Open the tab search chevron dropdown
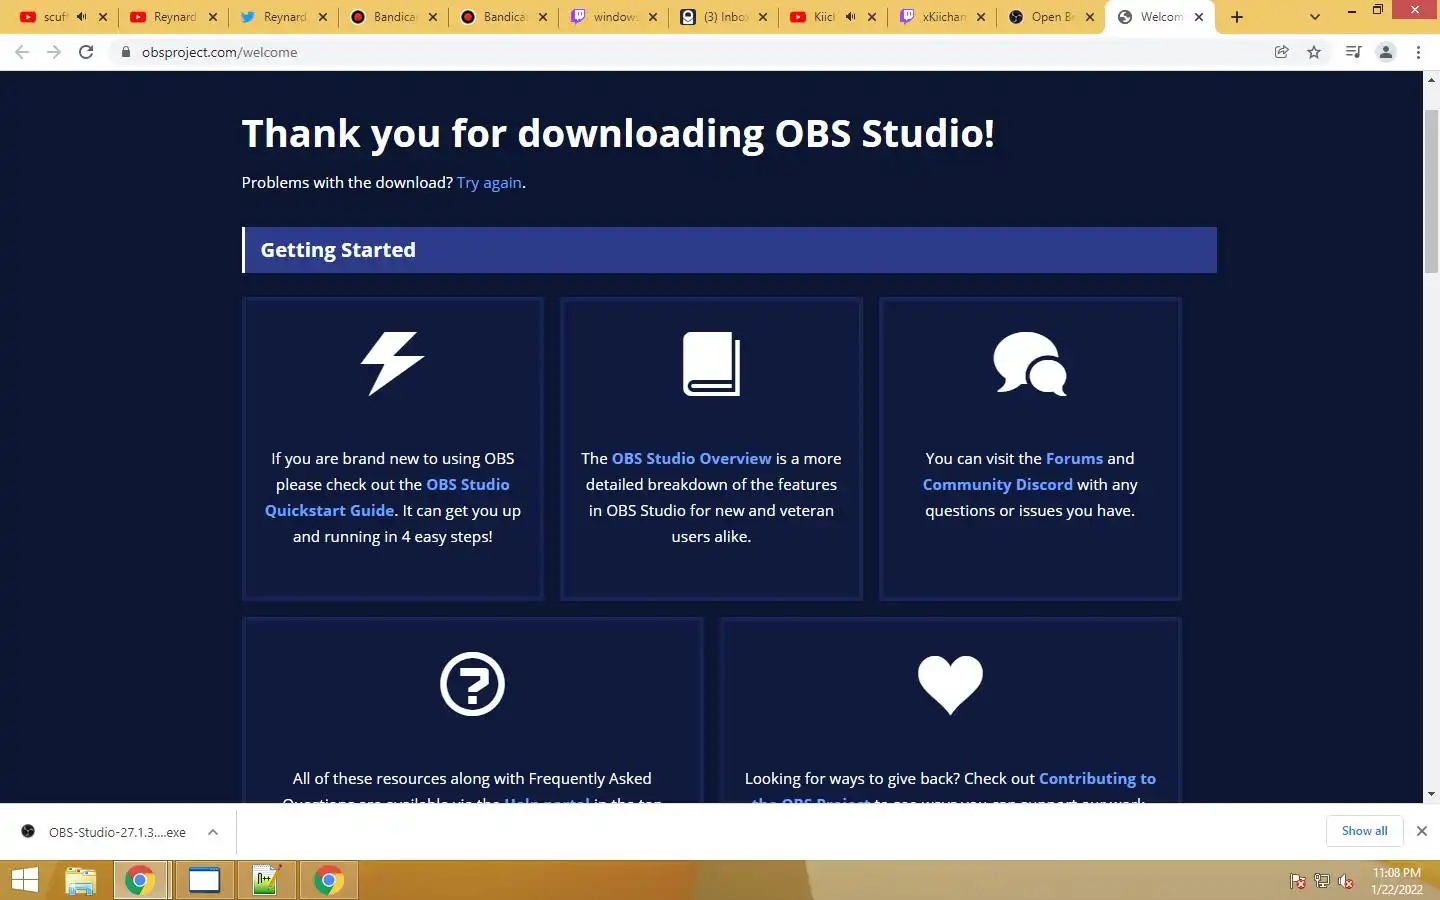 pos(1315,17)
